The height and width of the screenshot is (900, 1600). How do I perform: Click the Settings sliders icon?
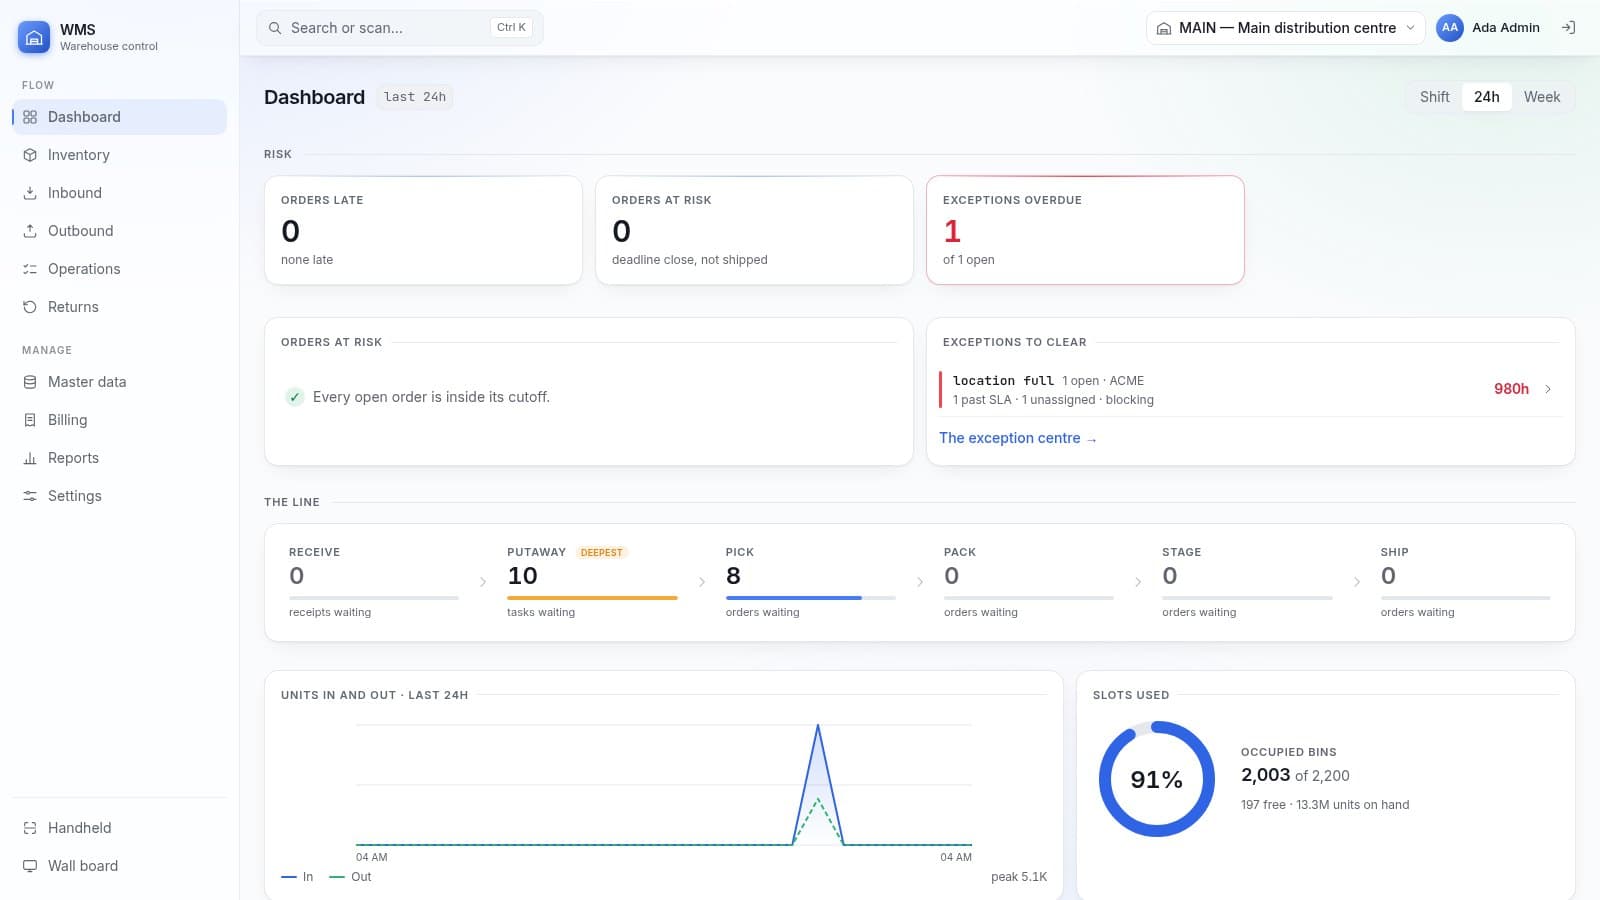(x=30, y=496)
